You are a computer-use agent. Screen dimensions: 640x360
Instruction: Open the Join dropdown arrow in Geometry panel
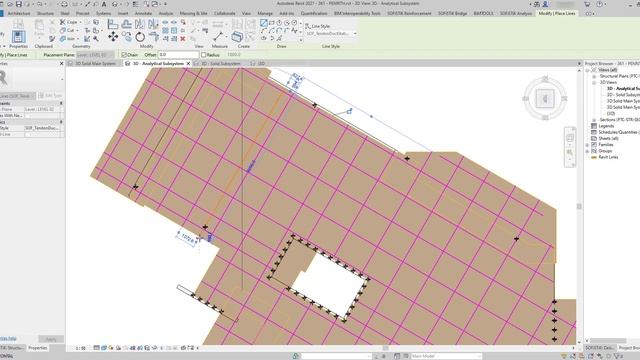click(x=78, y=39)
